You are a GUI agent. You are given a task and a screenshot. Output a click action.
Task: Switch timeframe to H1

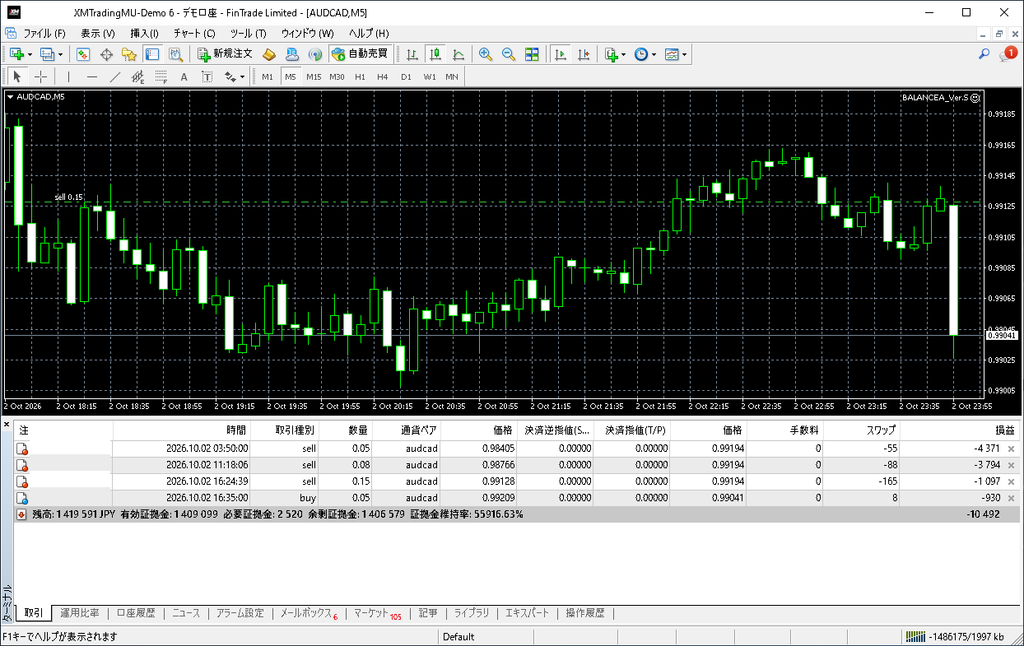(x=360, y=76)
